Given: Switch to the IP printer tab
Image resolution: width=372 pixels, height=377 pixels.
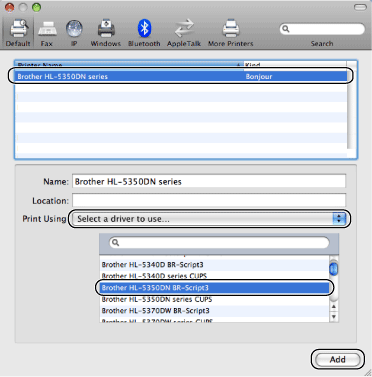Looking at the screenshot, I should [x=74, y=32].
